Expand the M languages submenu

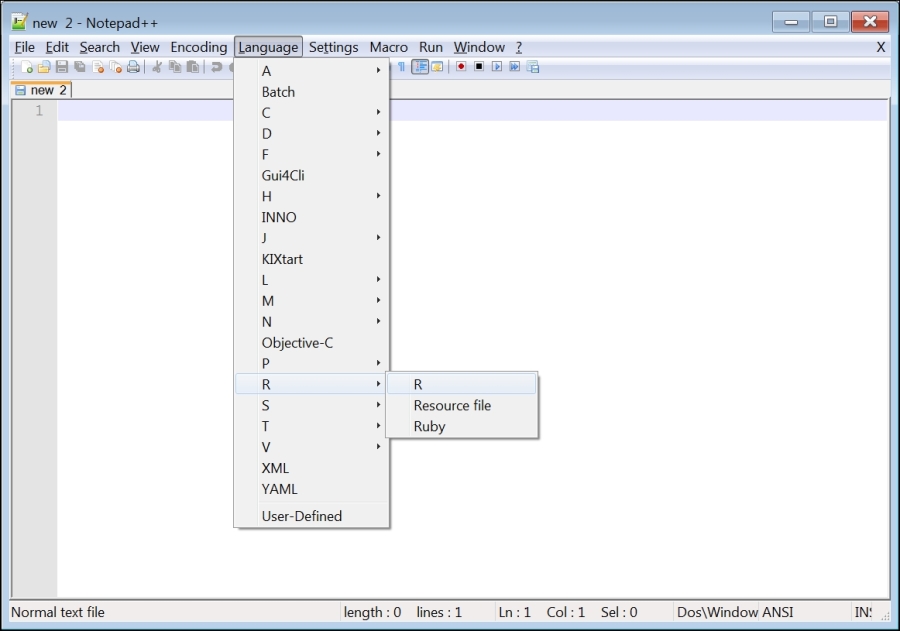(312, 301)
